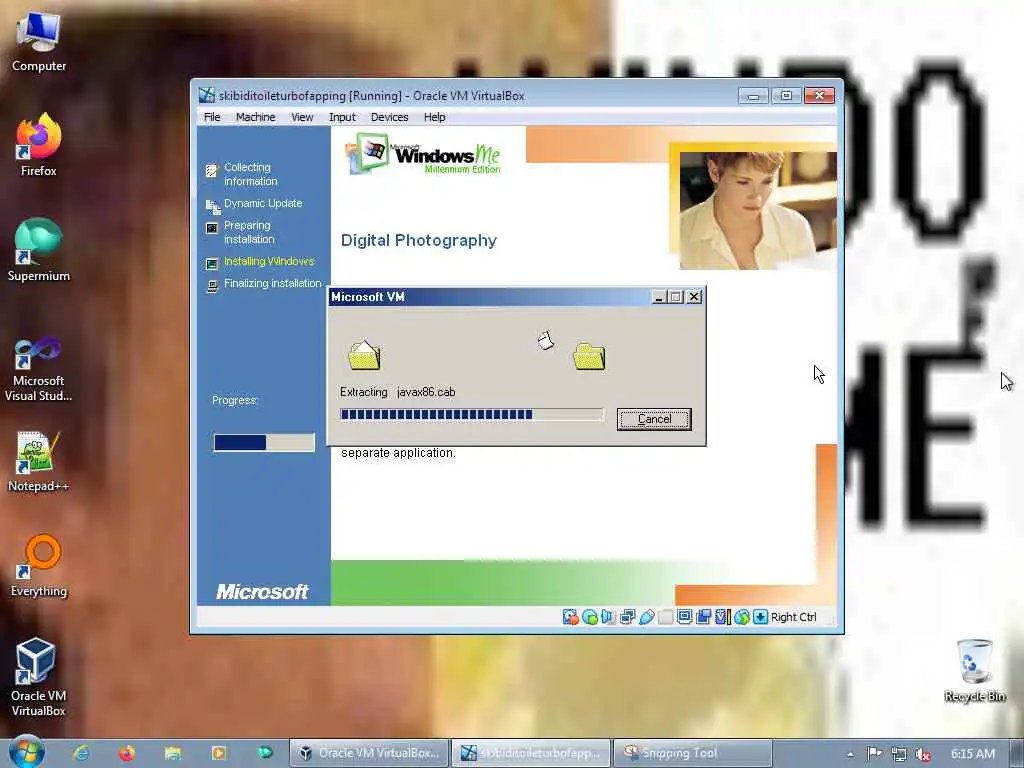Open Machine menu in VirtualBox
The height and width of the screenshot is (768, 1024).
255,117
